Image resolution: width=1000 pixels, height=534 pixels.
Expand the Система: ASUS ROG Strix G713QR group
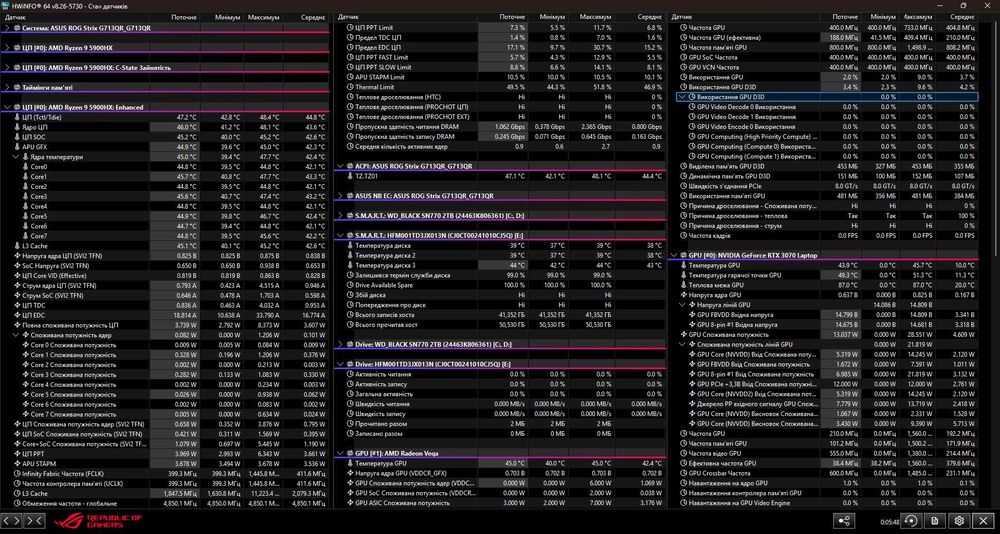tap(7, 28)
